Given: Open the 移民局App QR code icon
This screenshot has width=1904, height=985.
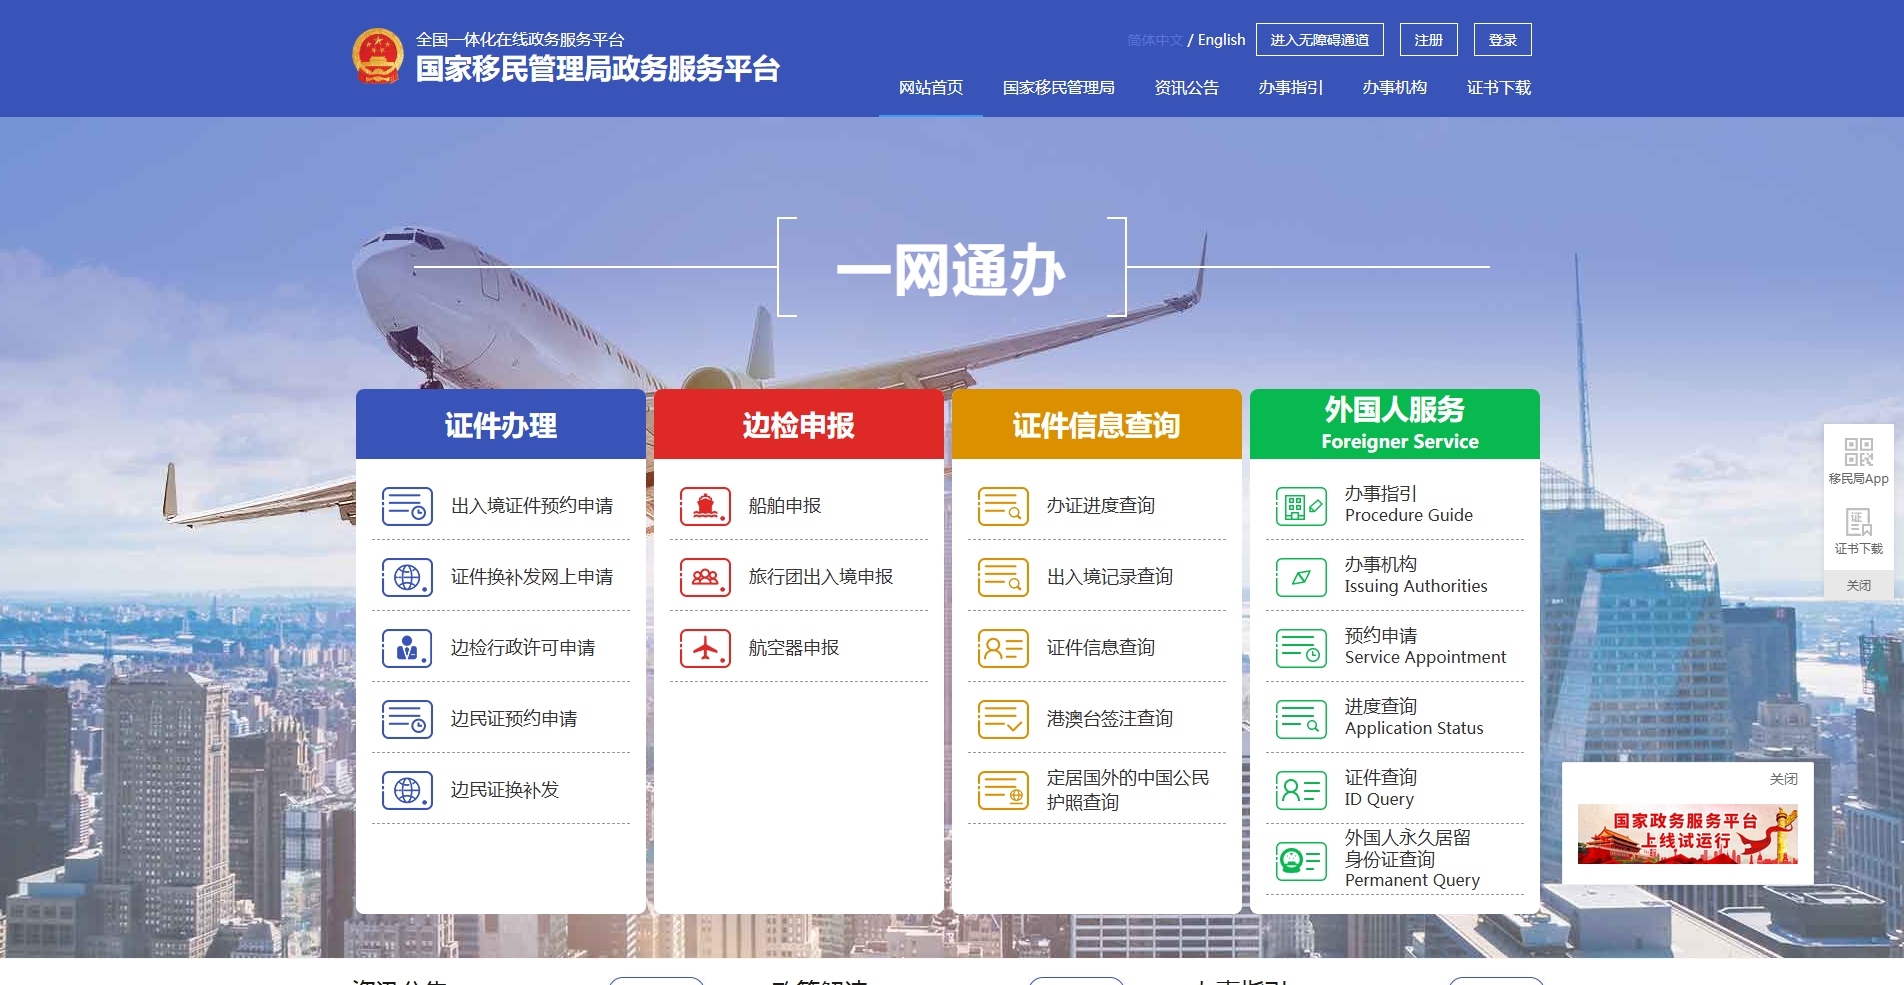Looking at the screenshot, I should [x=1858, y=450].
